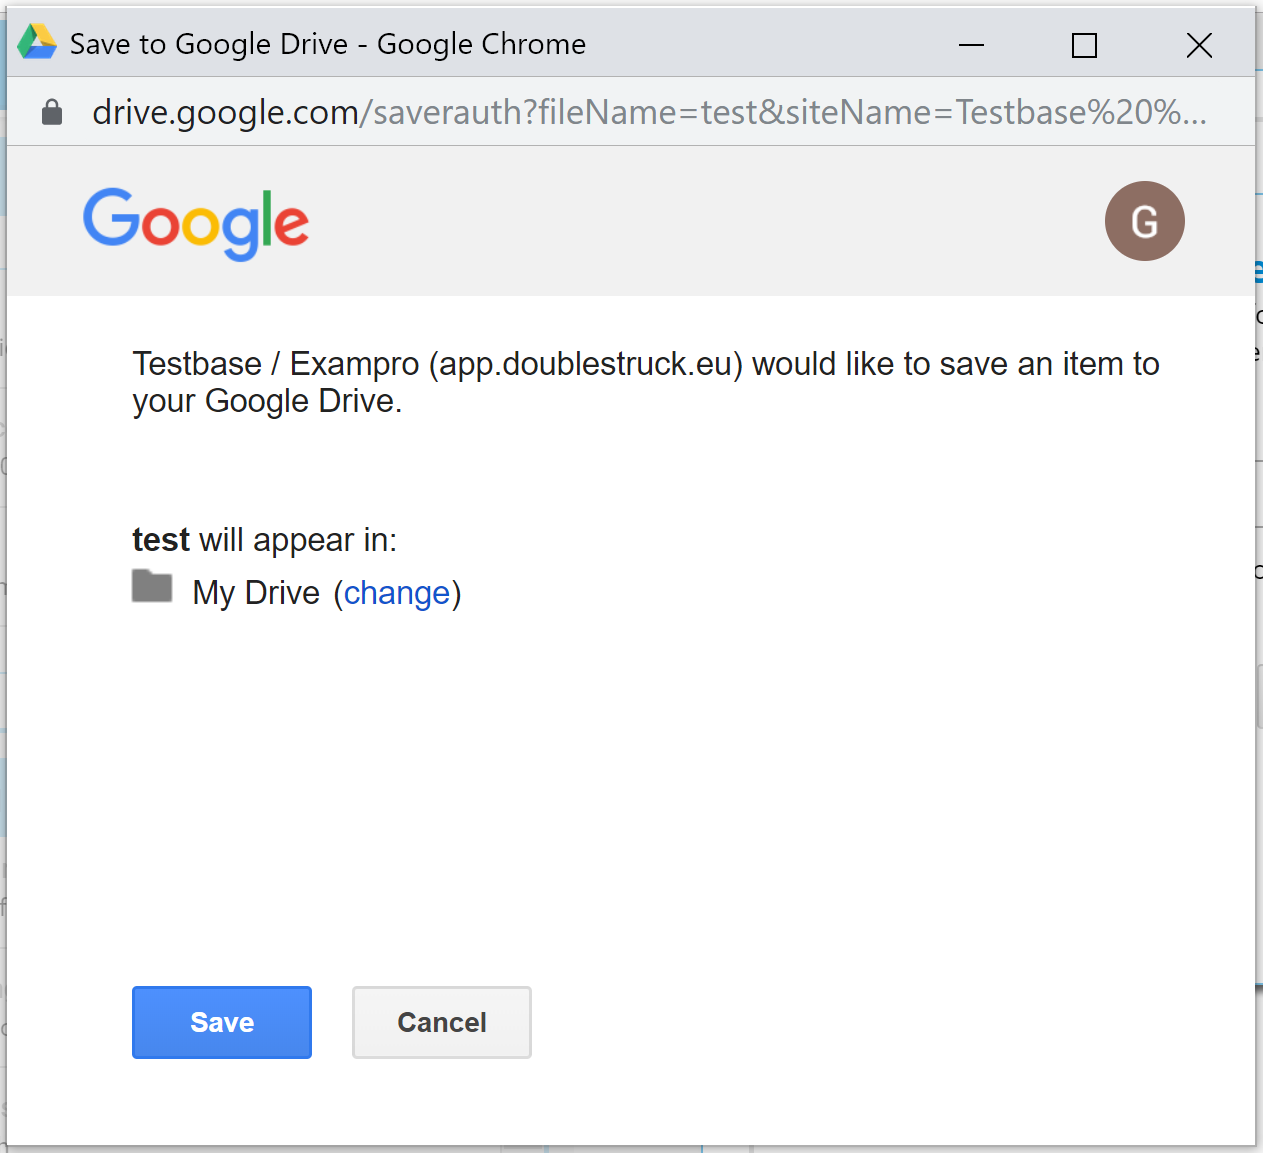Minimize the Save to Google Drive window
Screen dimensions: 1263x1153
971,45
